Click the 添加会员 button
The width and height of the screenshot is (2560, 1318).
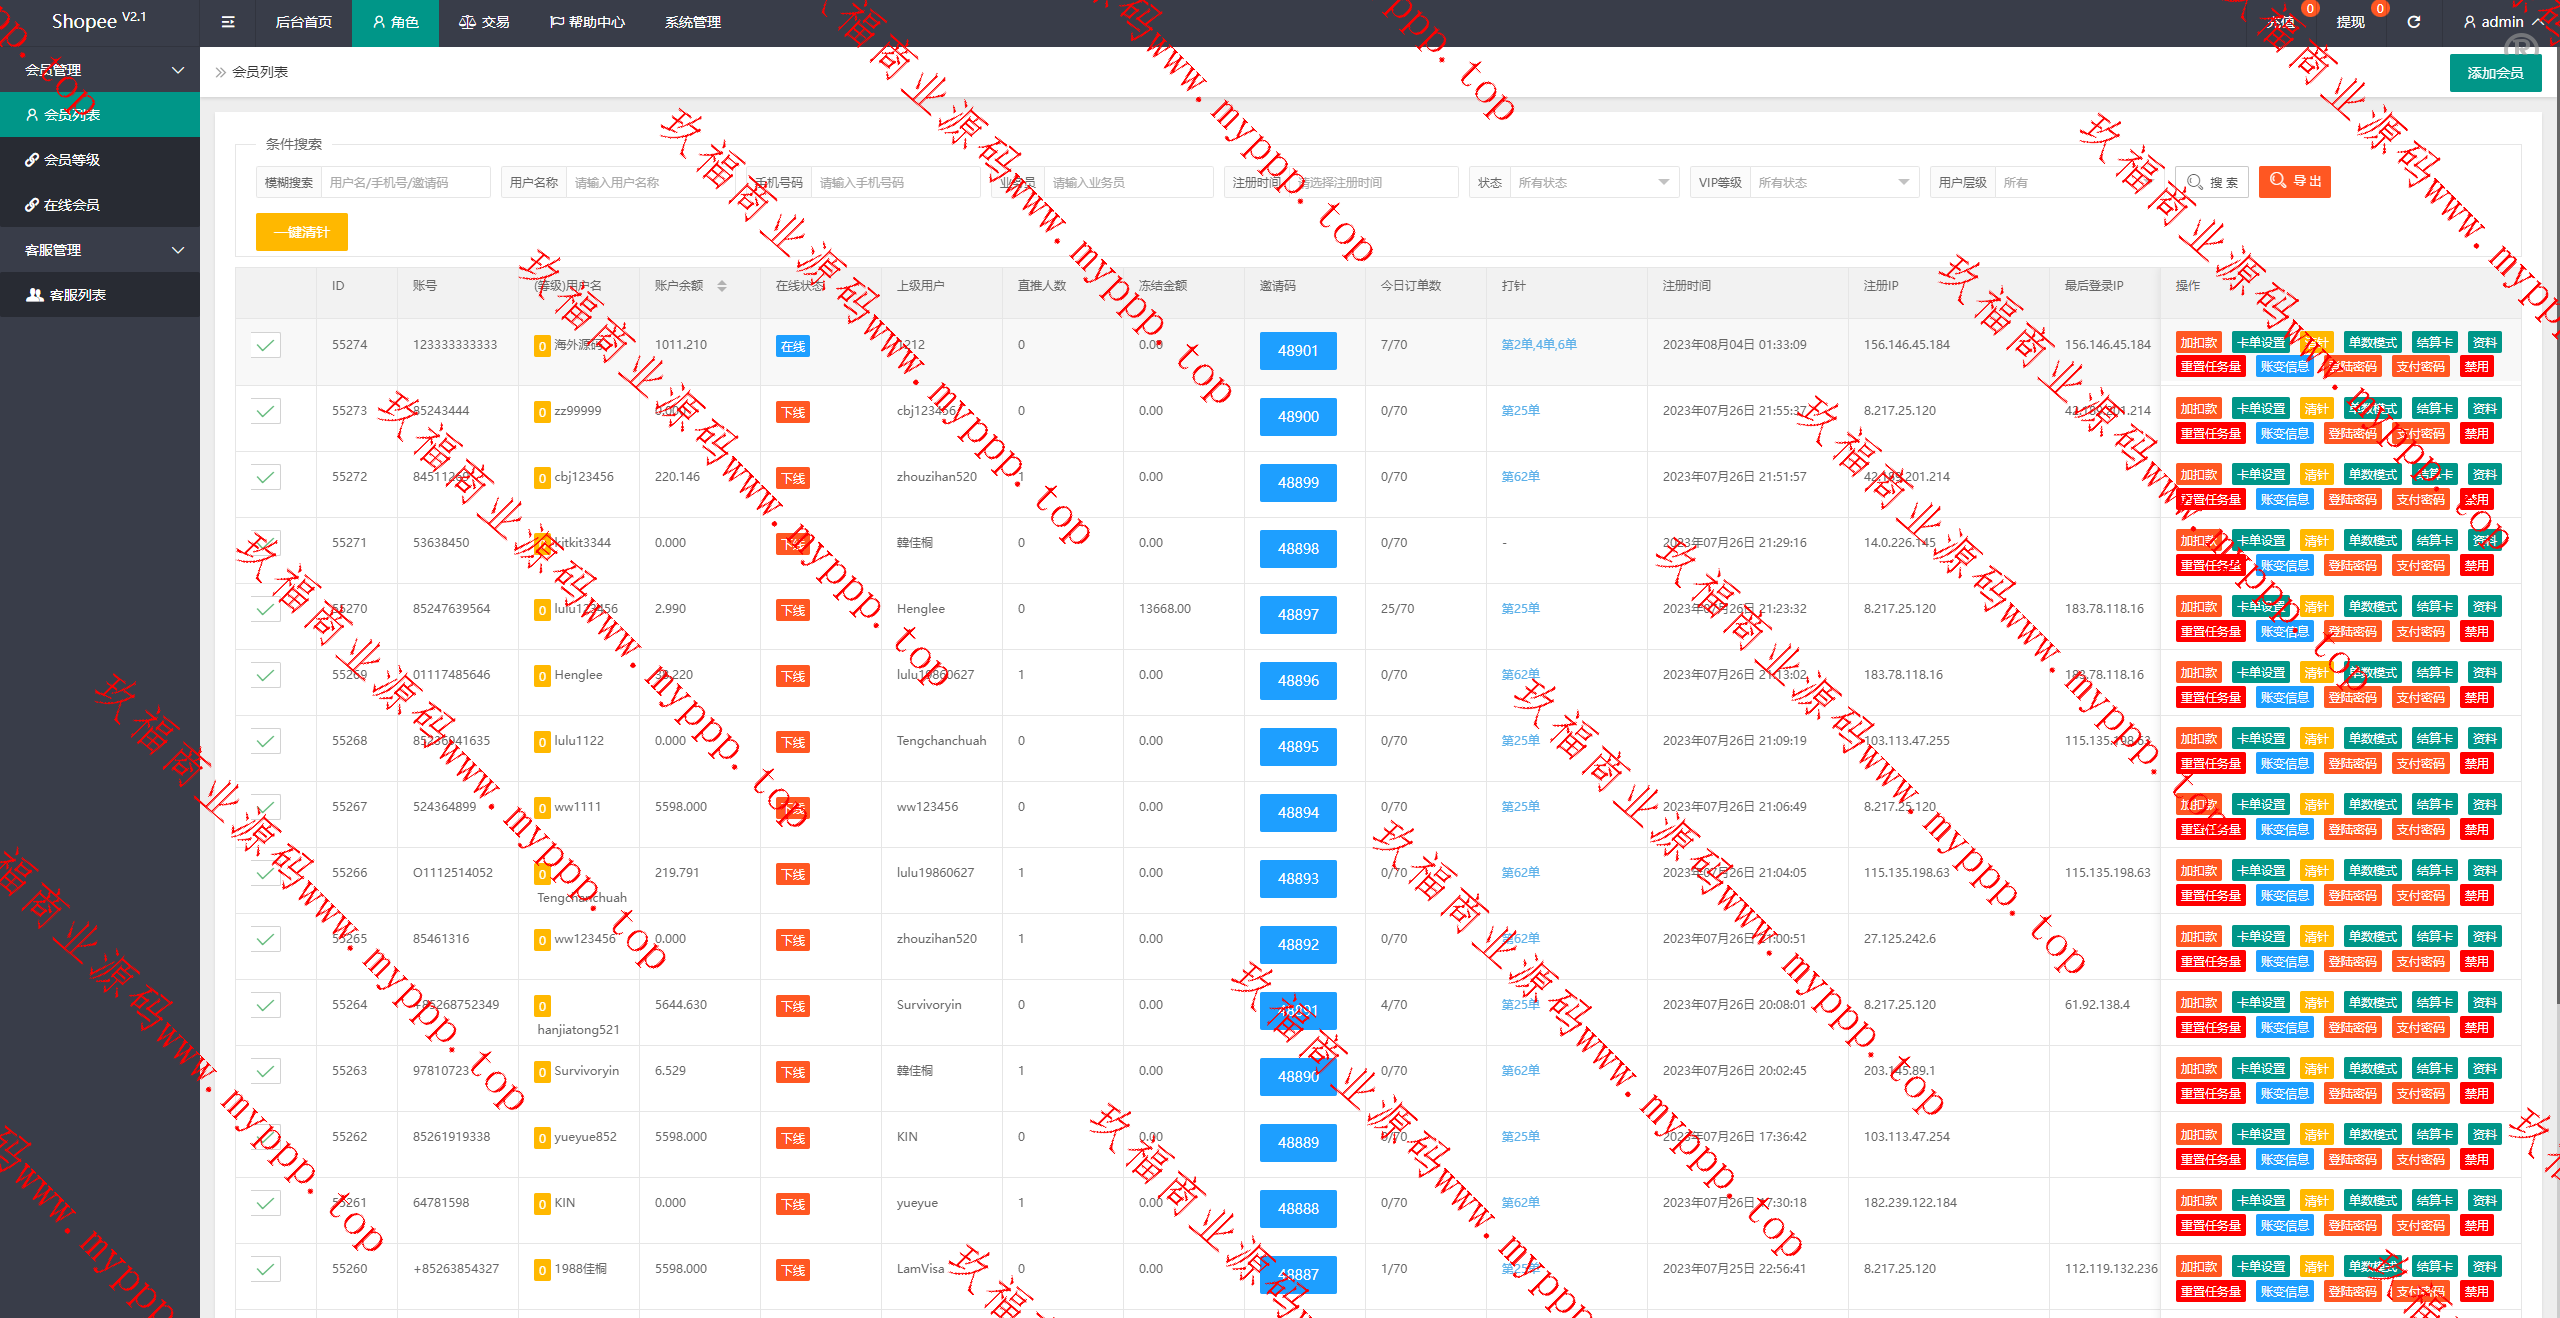pos(2494,73)
